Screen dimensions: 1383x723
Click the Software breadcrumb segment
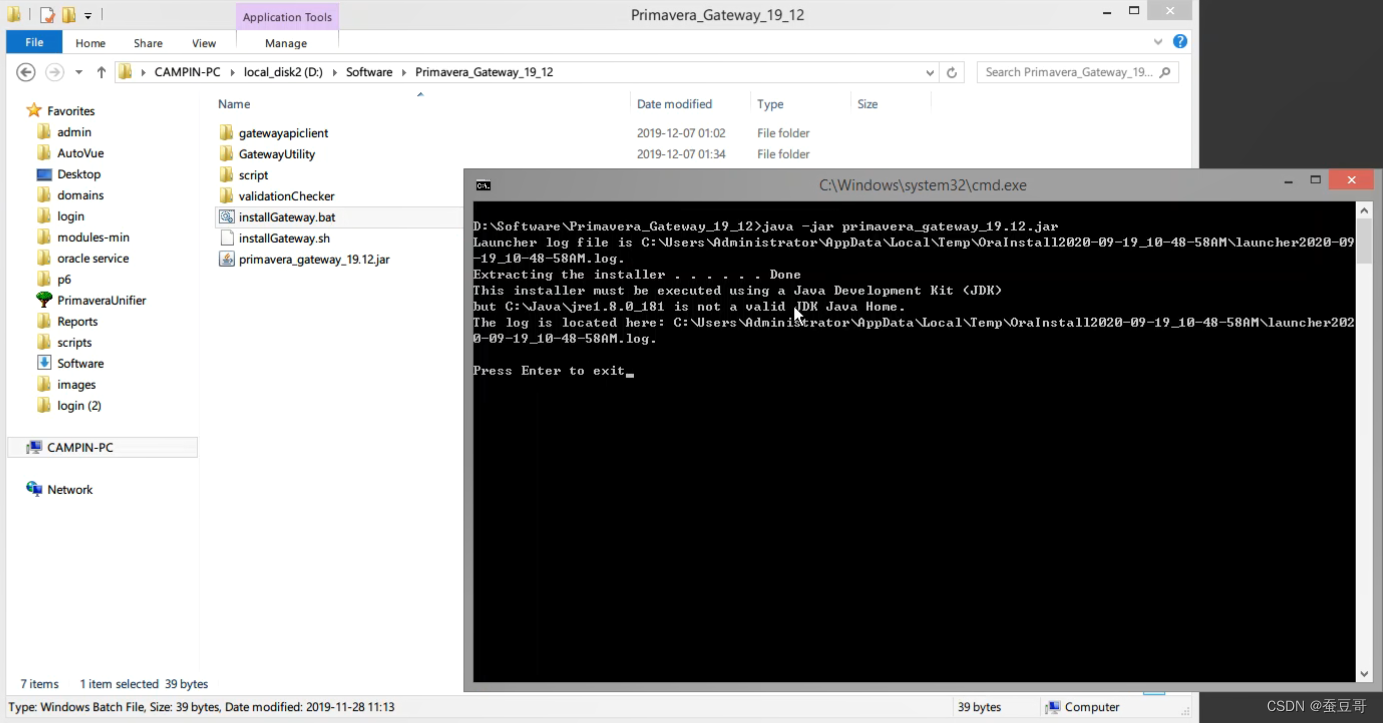click(x=369, y=72)
